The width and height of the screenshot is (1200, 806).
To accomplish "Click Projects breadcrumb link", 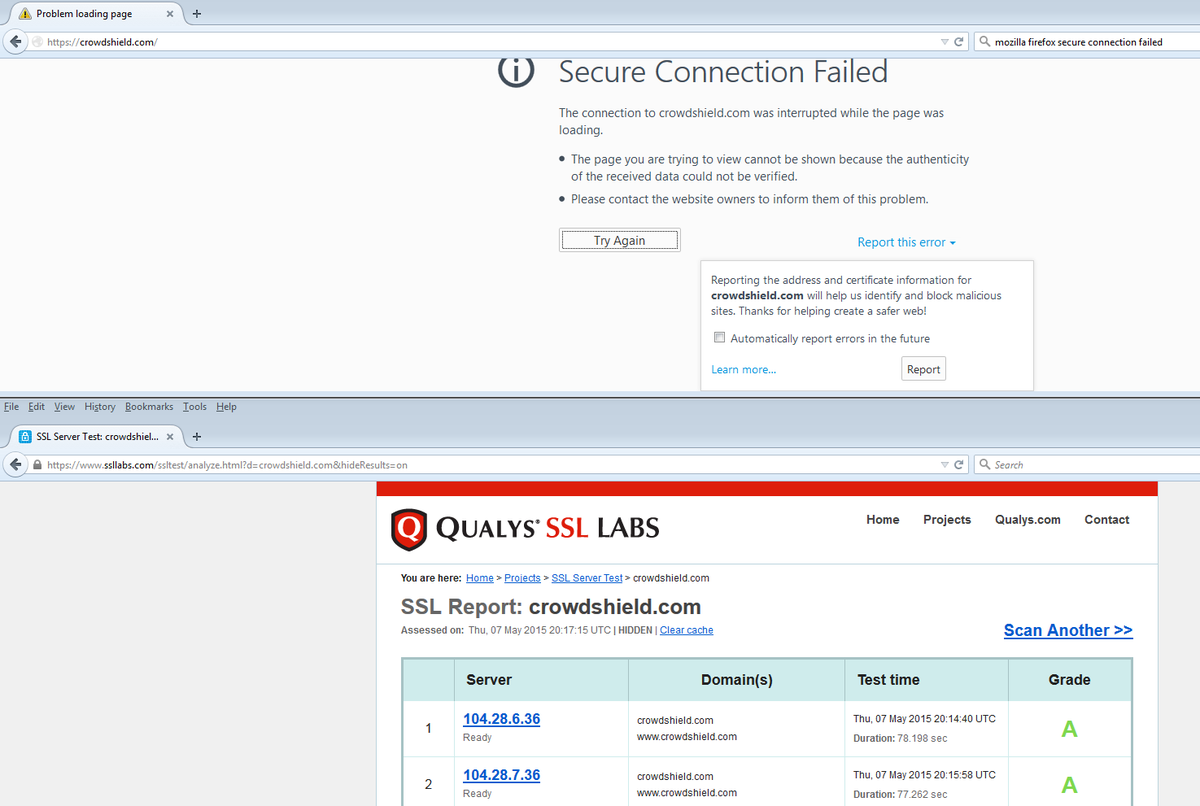I will pos(522,578).
